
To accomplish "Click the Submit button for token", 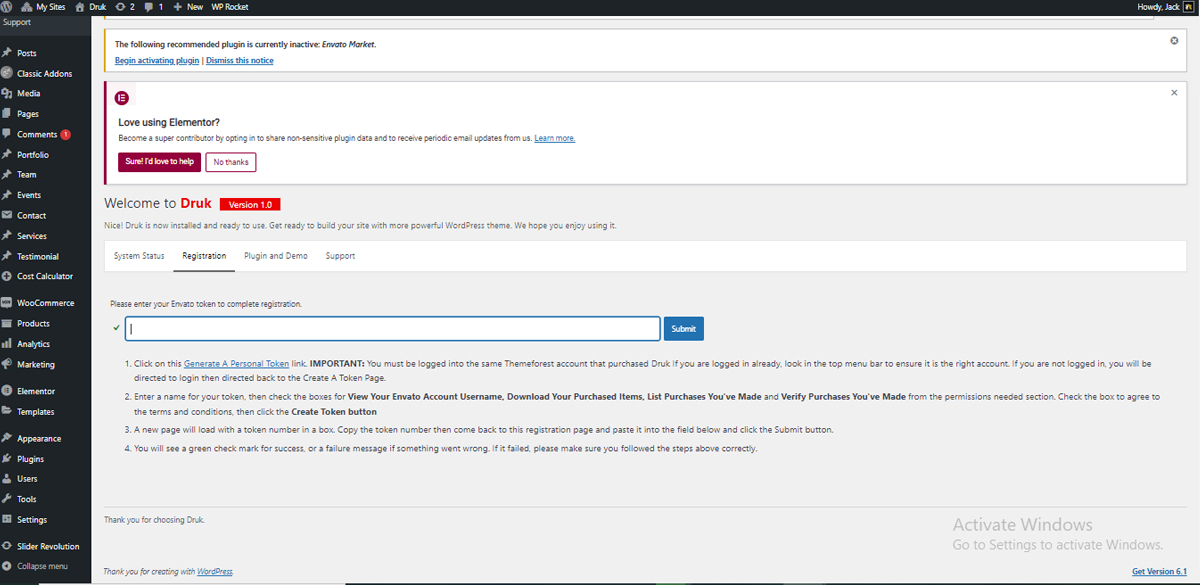I will point(683,329).
